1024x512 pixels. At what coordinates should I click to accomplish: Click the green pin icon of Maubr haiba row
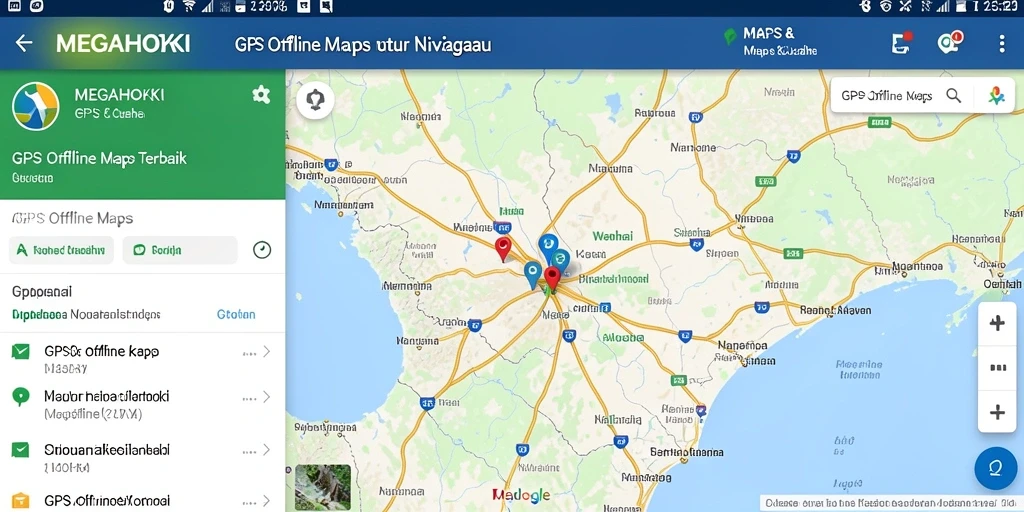tap(21, 396)
